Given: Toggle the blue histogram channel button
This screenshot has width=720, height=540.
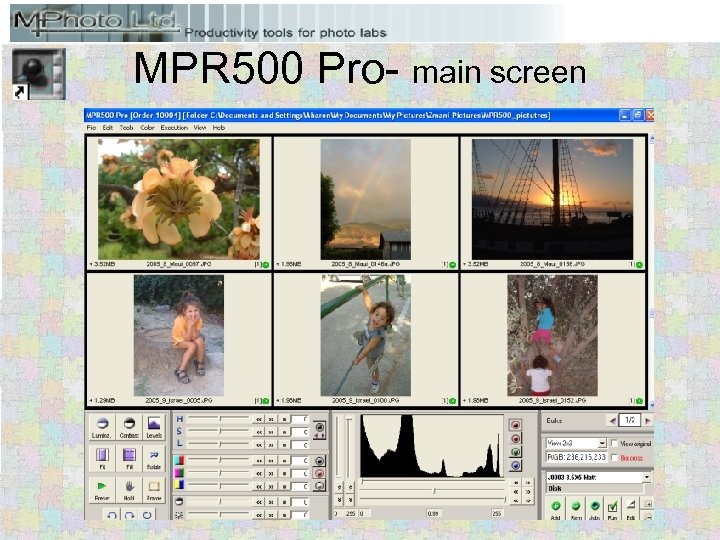Looking at the screenshot, I should (x=516, y=466).
